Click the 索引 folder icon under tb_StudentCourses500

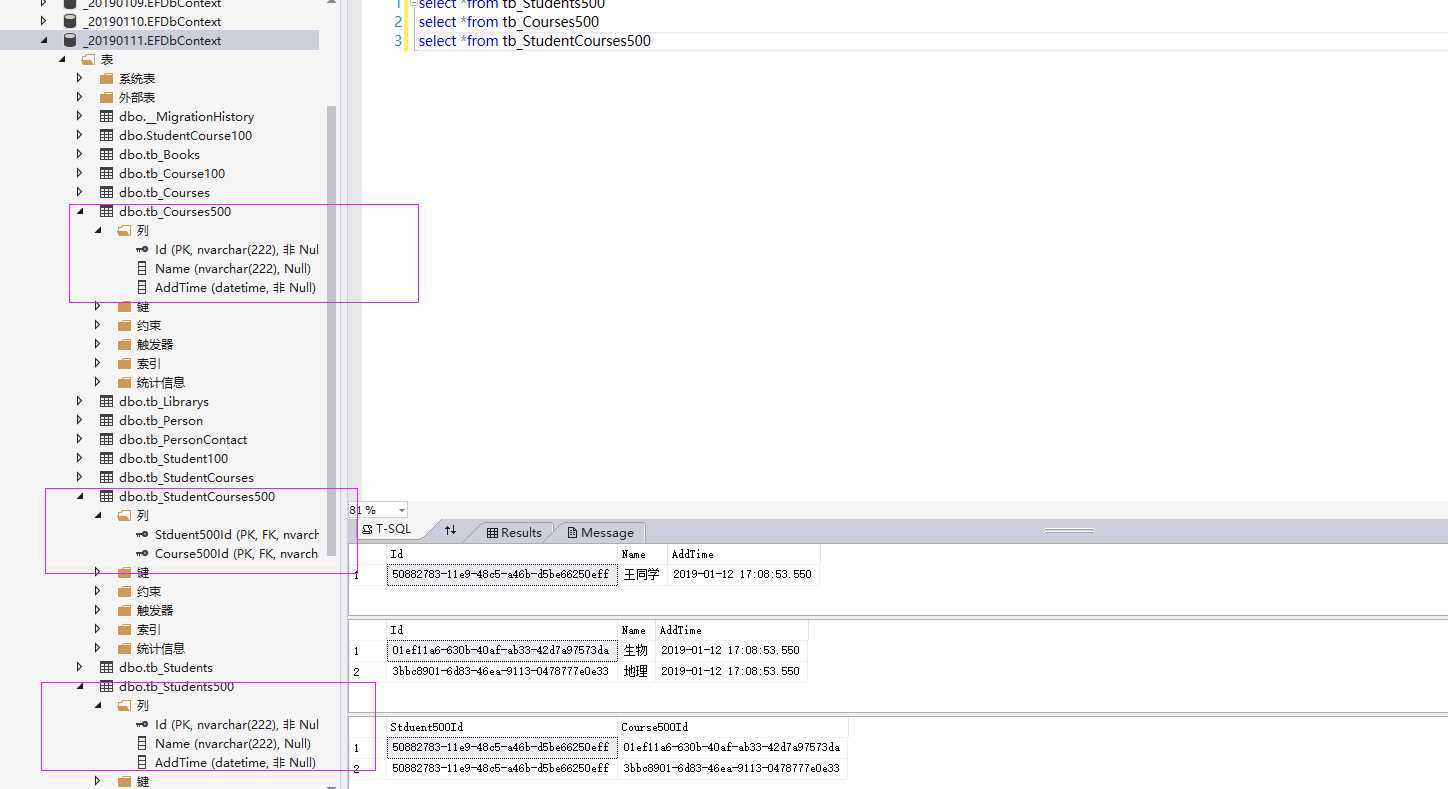coord(125,630)
